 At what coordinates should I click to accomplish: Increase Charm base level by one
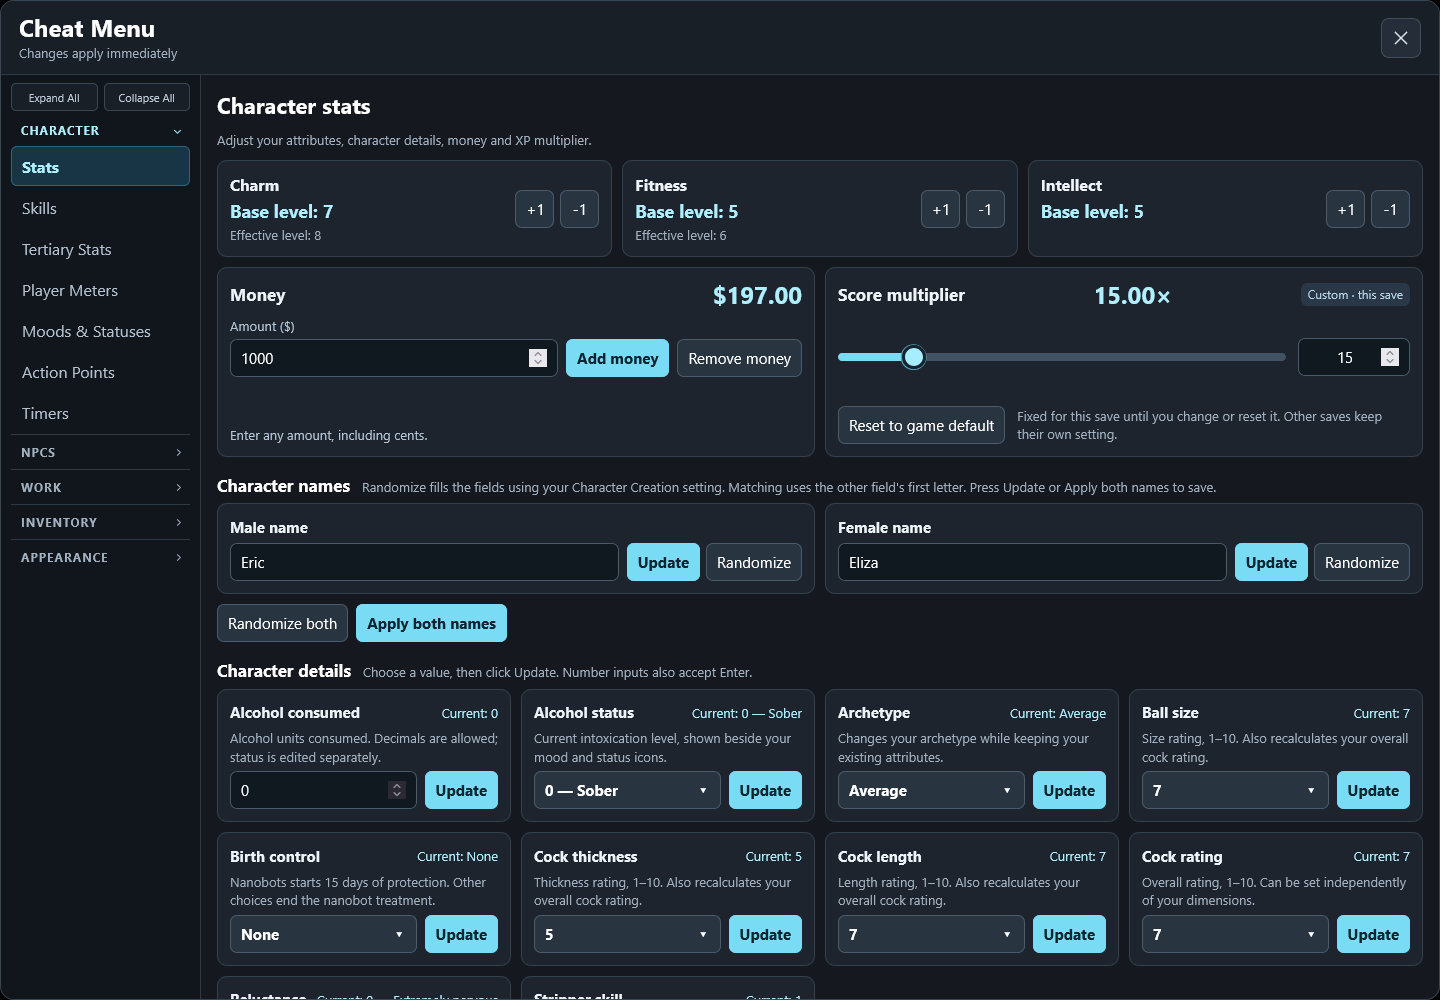point(535,209)
